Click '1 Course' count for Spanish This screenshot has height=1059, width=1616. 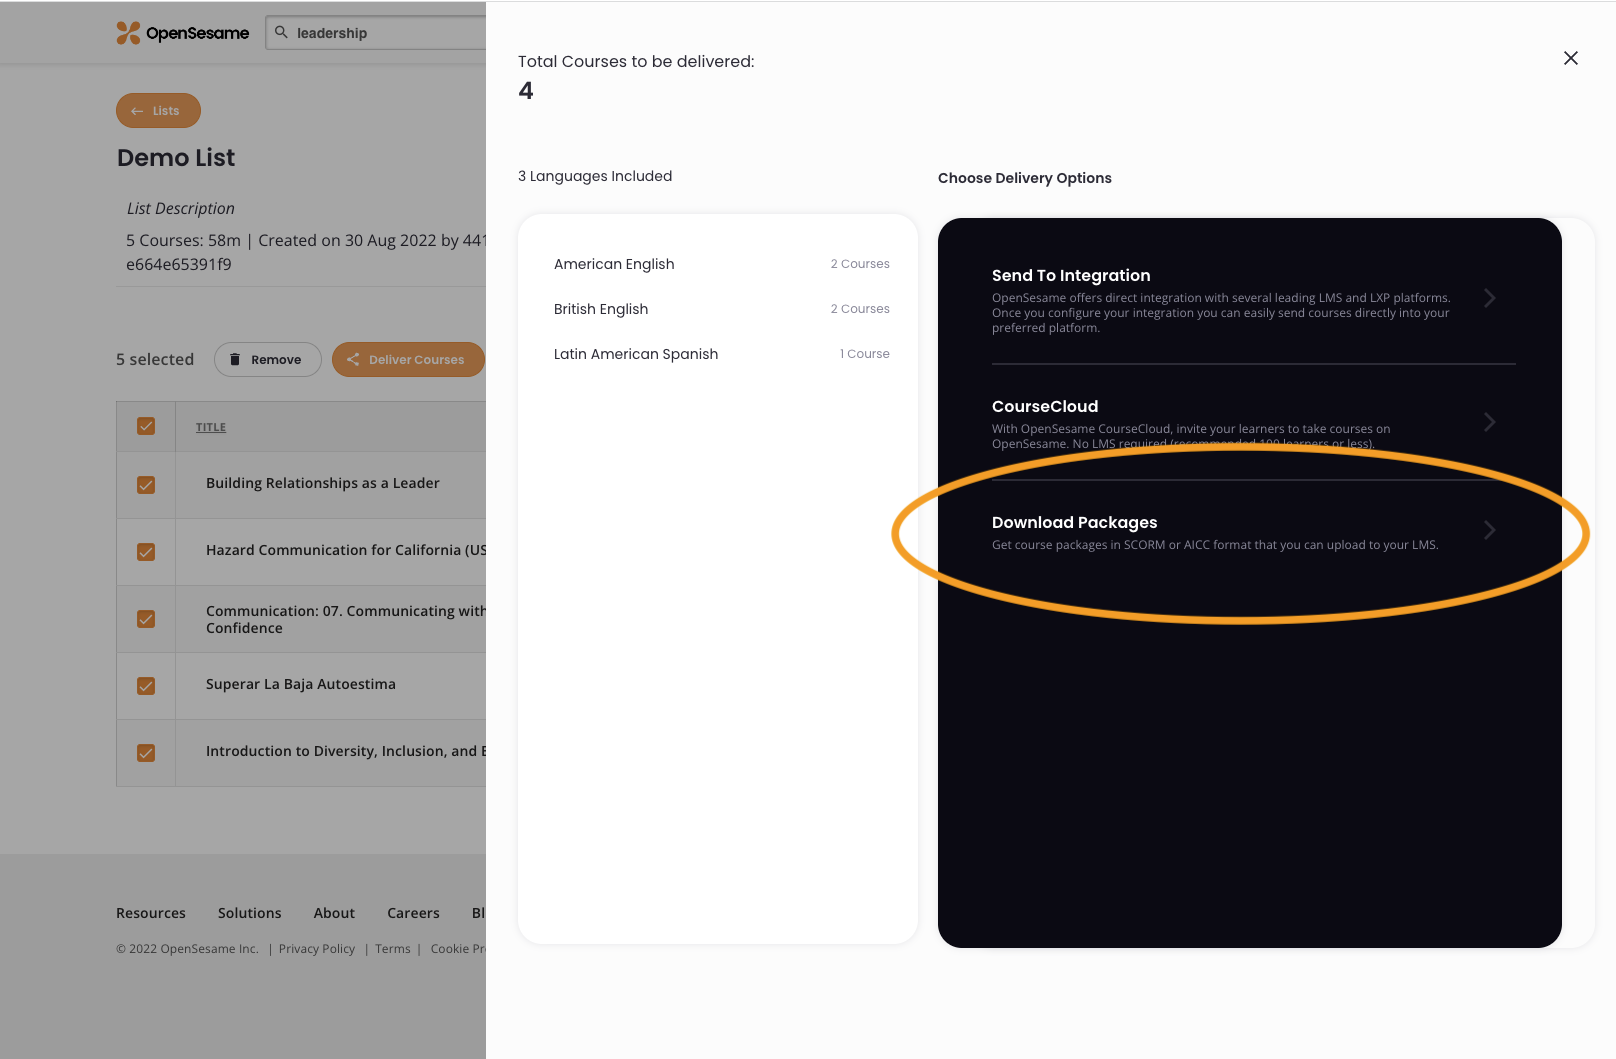coord(865,354)
